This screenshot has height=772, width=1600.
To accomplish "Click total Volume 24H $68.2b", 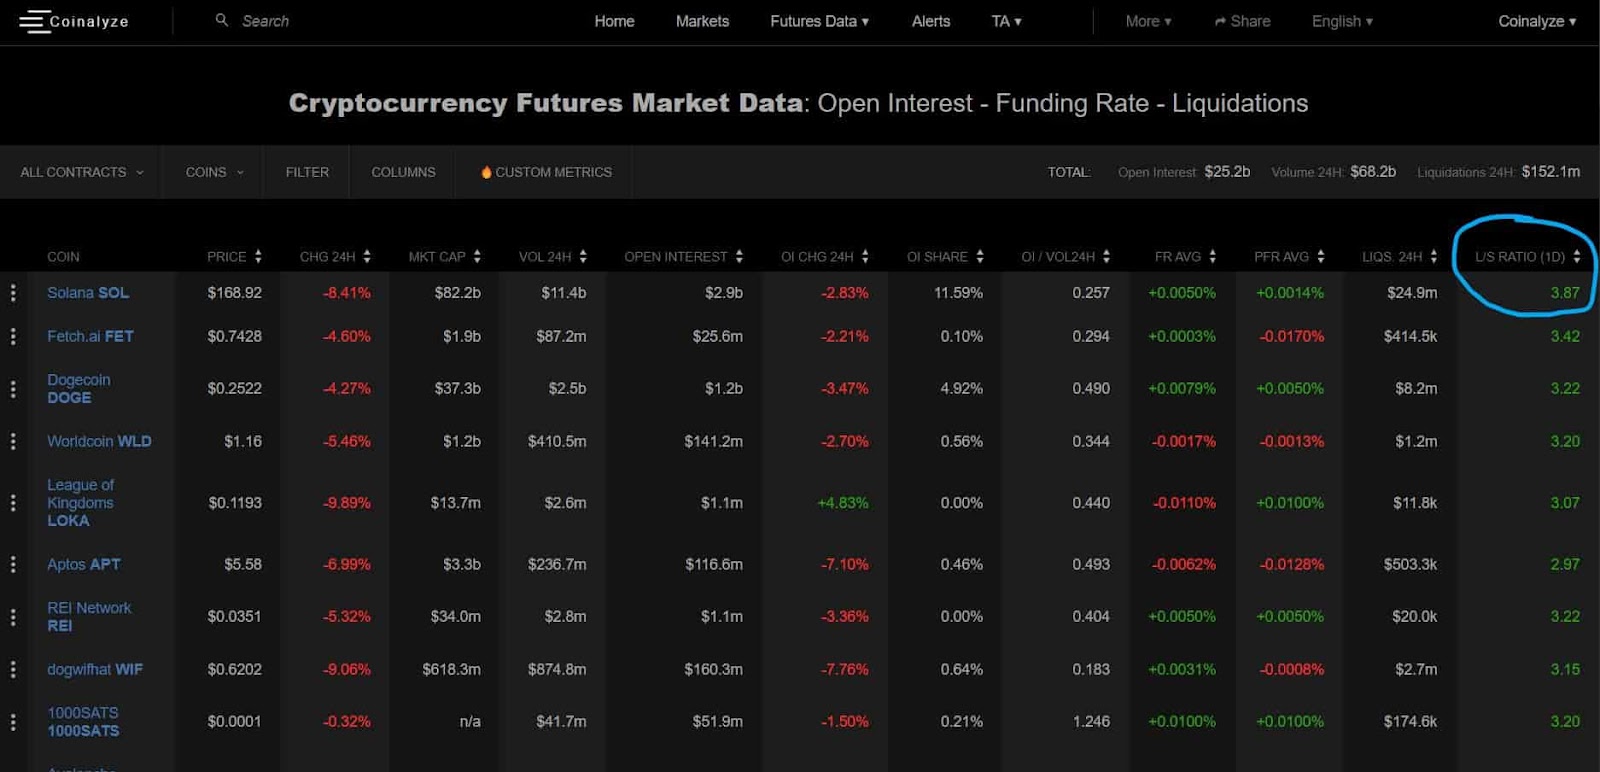I will pyautogui.click(x=1373, y=172).
